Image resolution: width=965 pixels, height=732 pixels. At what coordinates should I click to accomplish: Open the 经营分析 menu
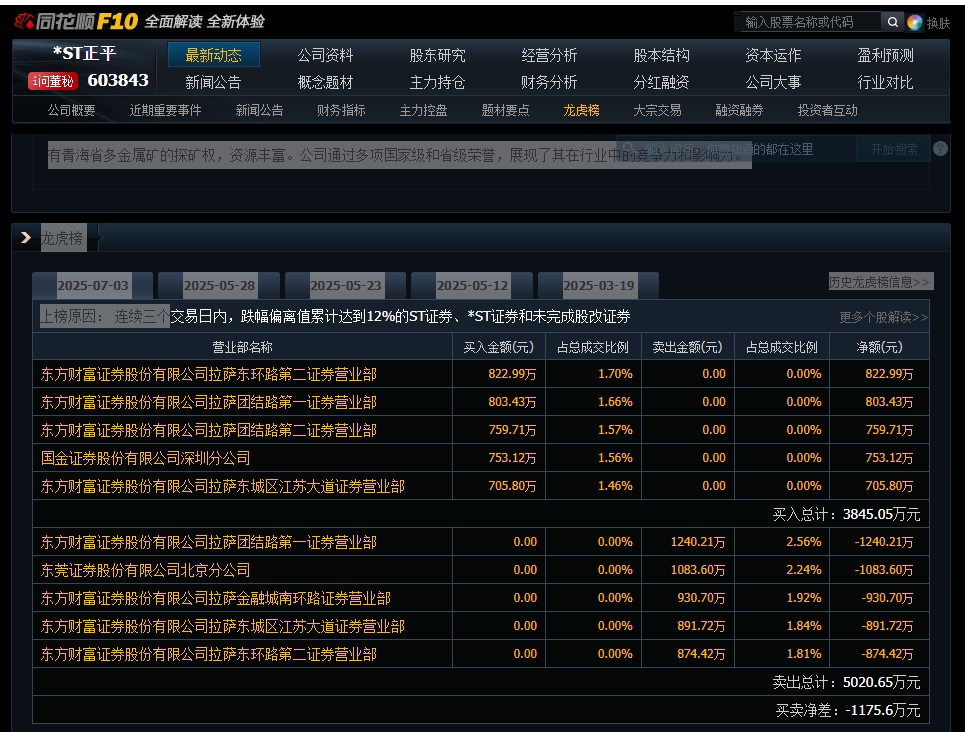coord(549,55)
